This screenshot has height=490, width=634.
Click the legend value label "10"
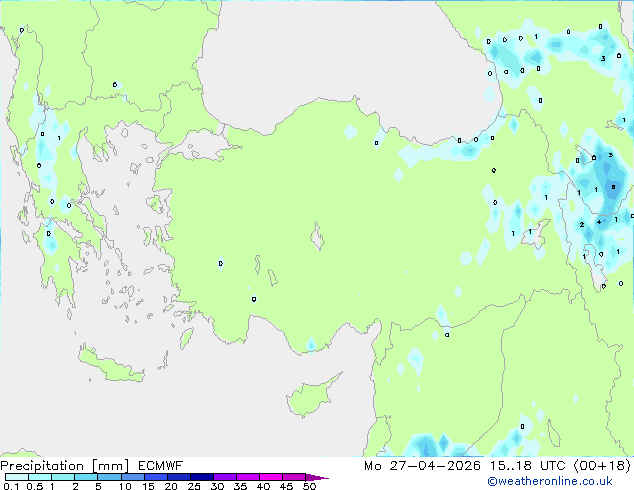125,486
